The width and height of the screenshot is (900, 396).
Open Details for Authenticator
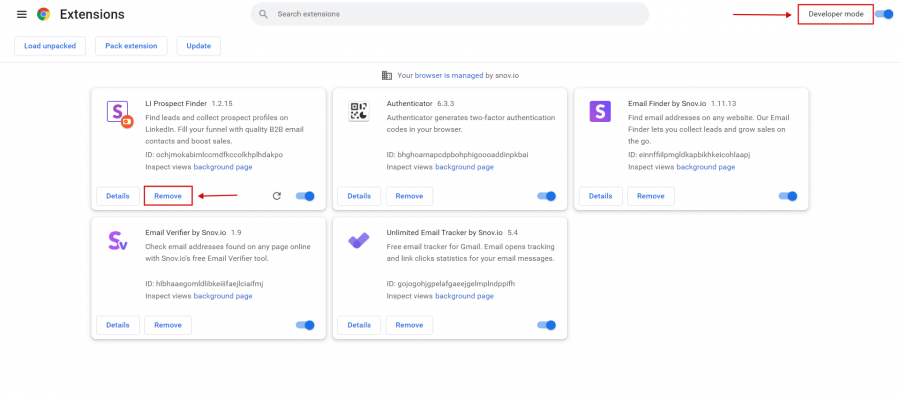(359, 196)
